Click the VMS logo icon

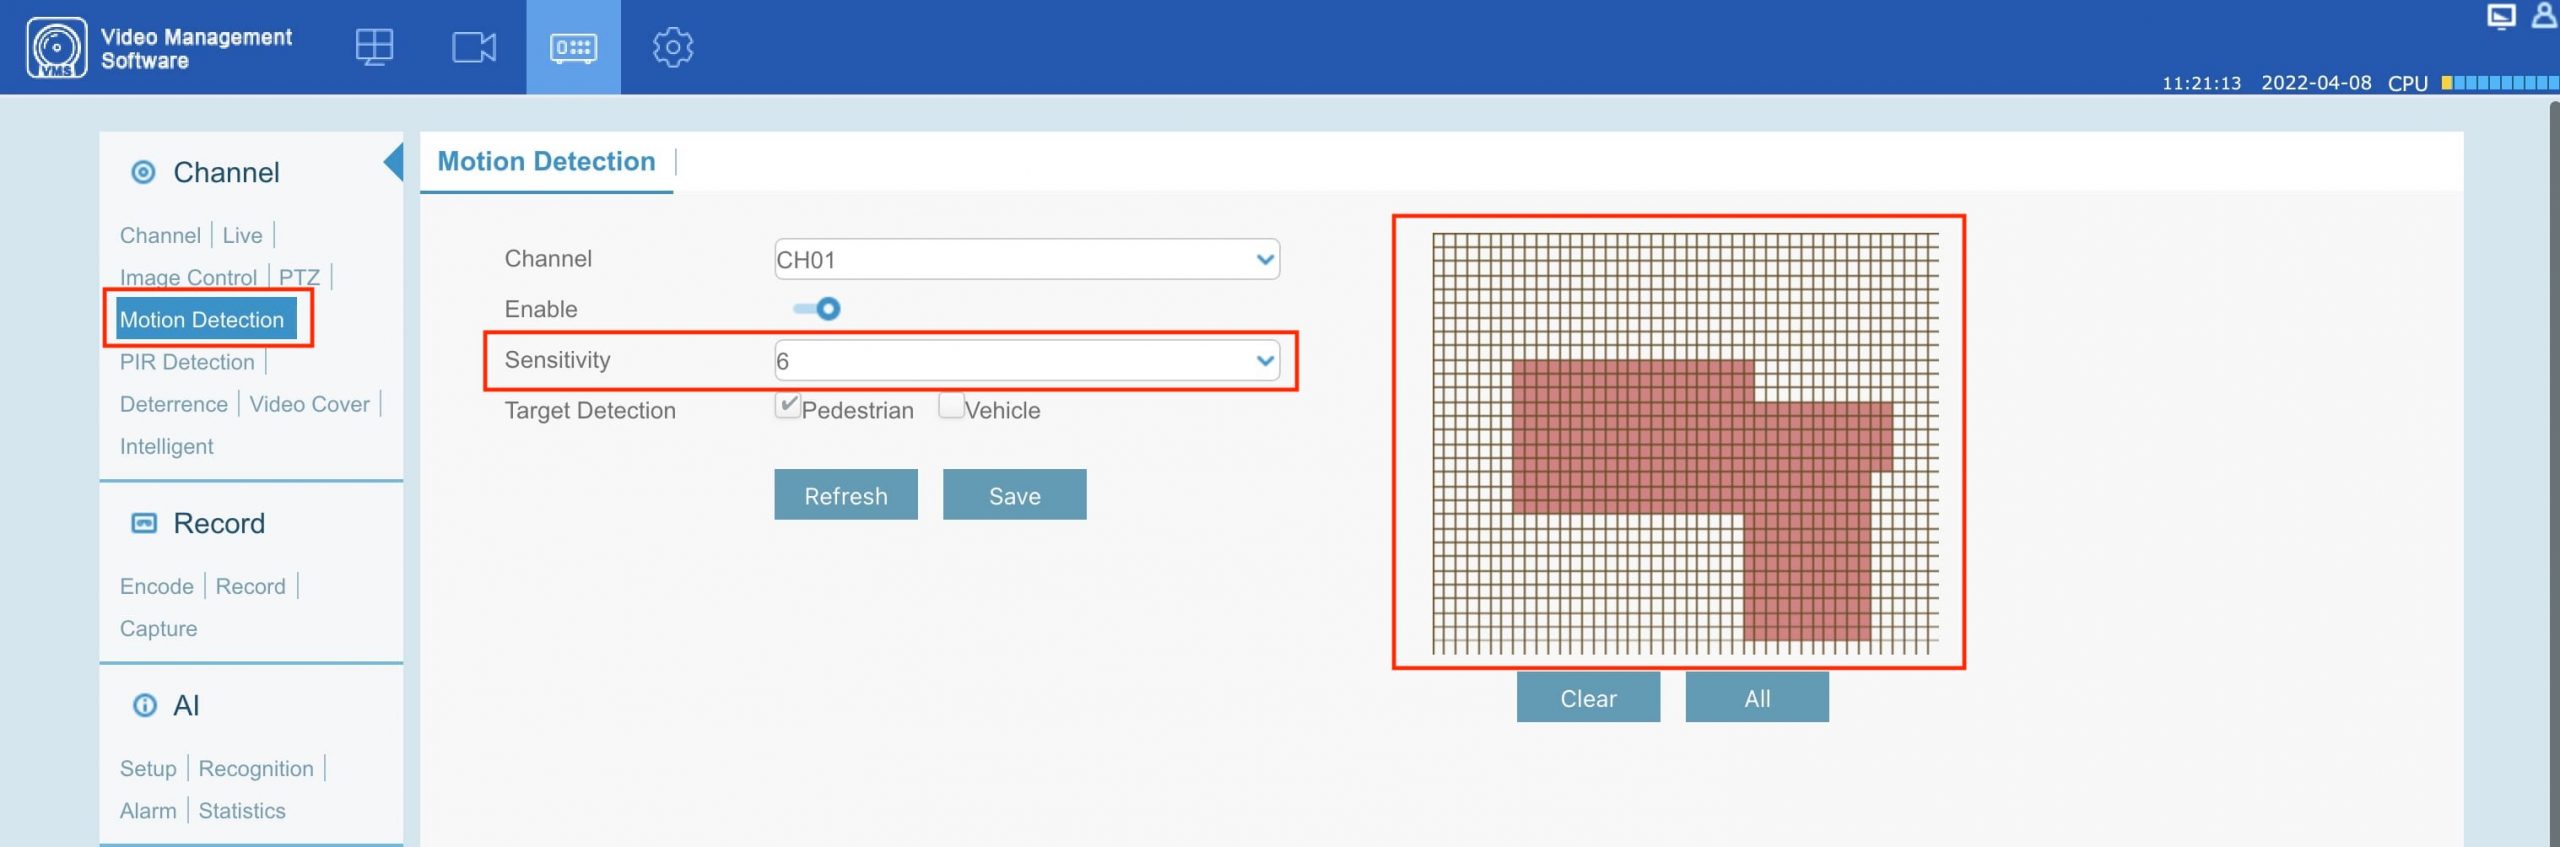click(56, 47)
